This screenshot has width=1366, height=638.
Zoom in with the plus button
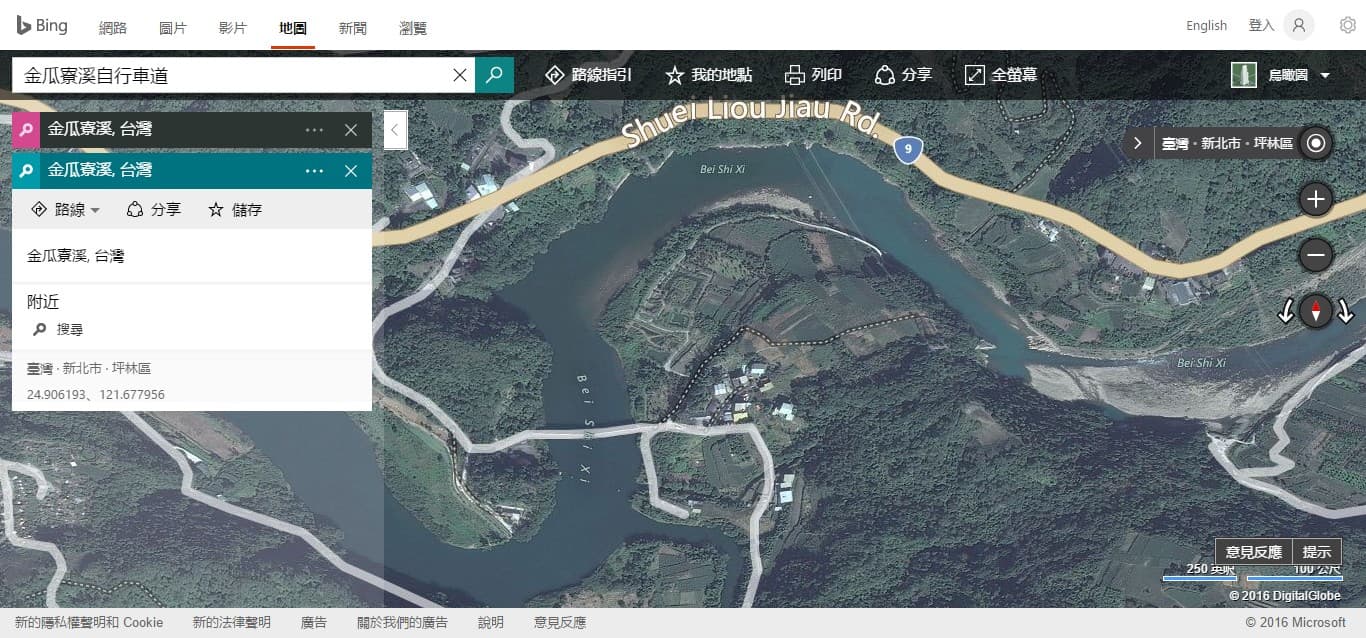coord(1316,199)
